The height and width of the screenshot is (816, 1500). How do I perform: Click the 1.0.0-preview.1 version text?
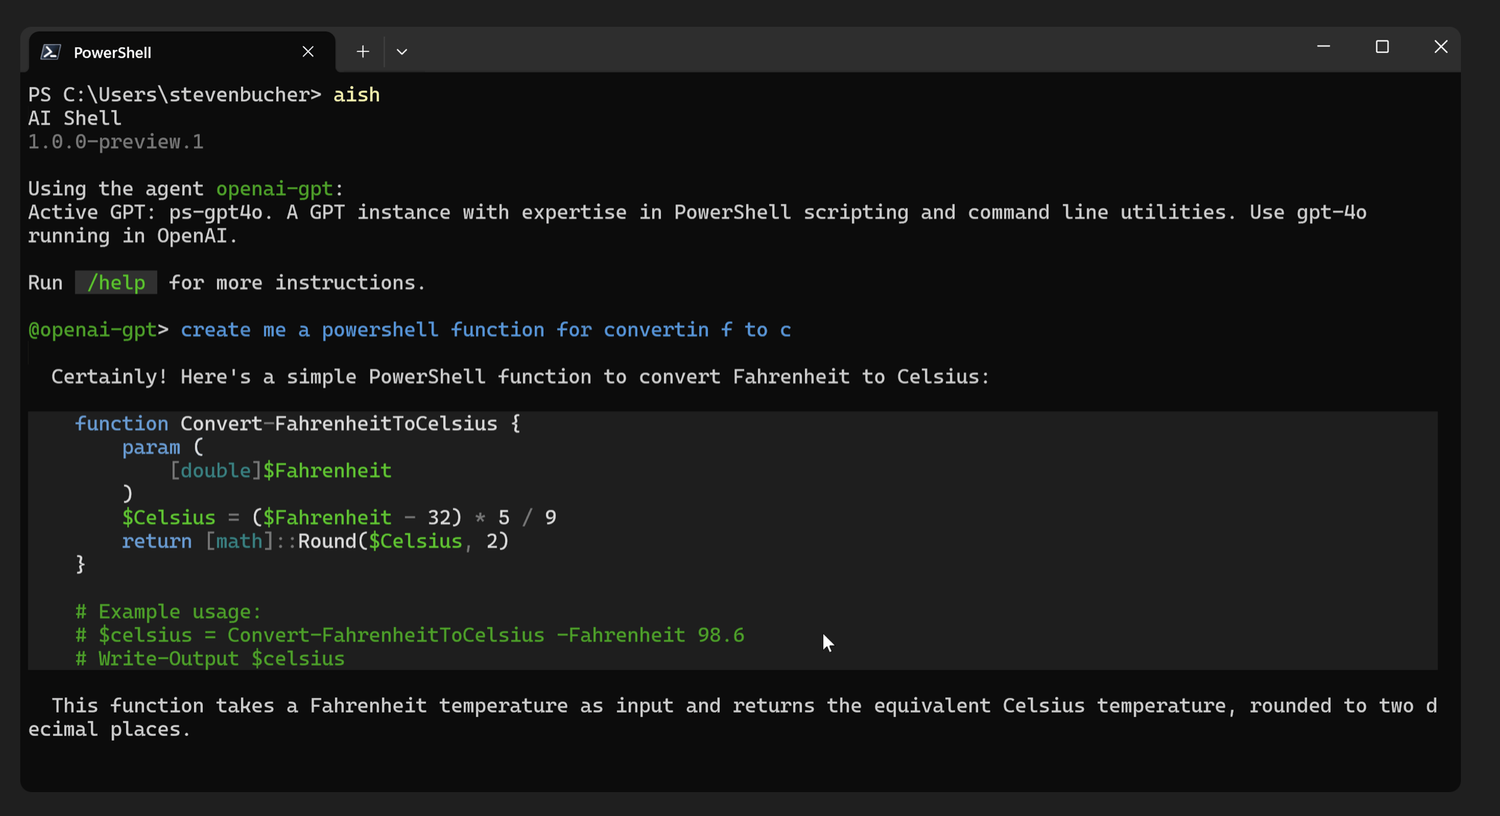click(116, 142)
